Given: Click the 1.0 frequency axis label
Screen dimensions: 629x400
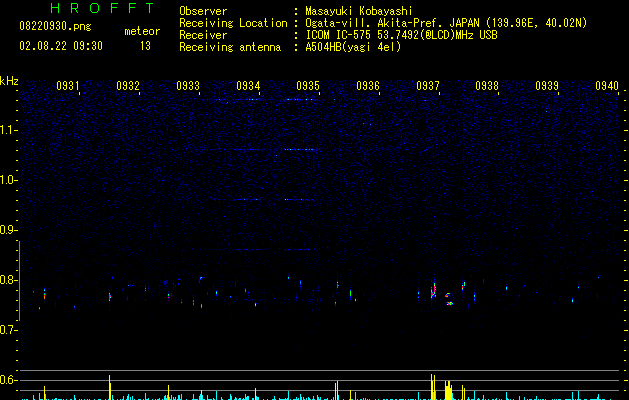Looking at the screenshot, I should [8, 180].
